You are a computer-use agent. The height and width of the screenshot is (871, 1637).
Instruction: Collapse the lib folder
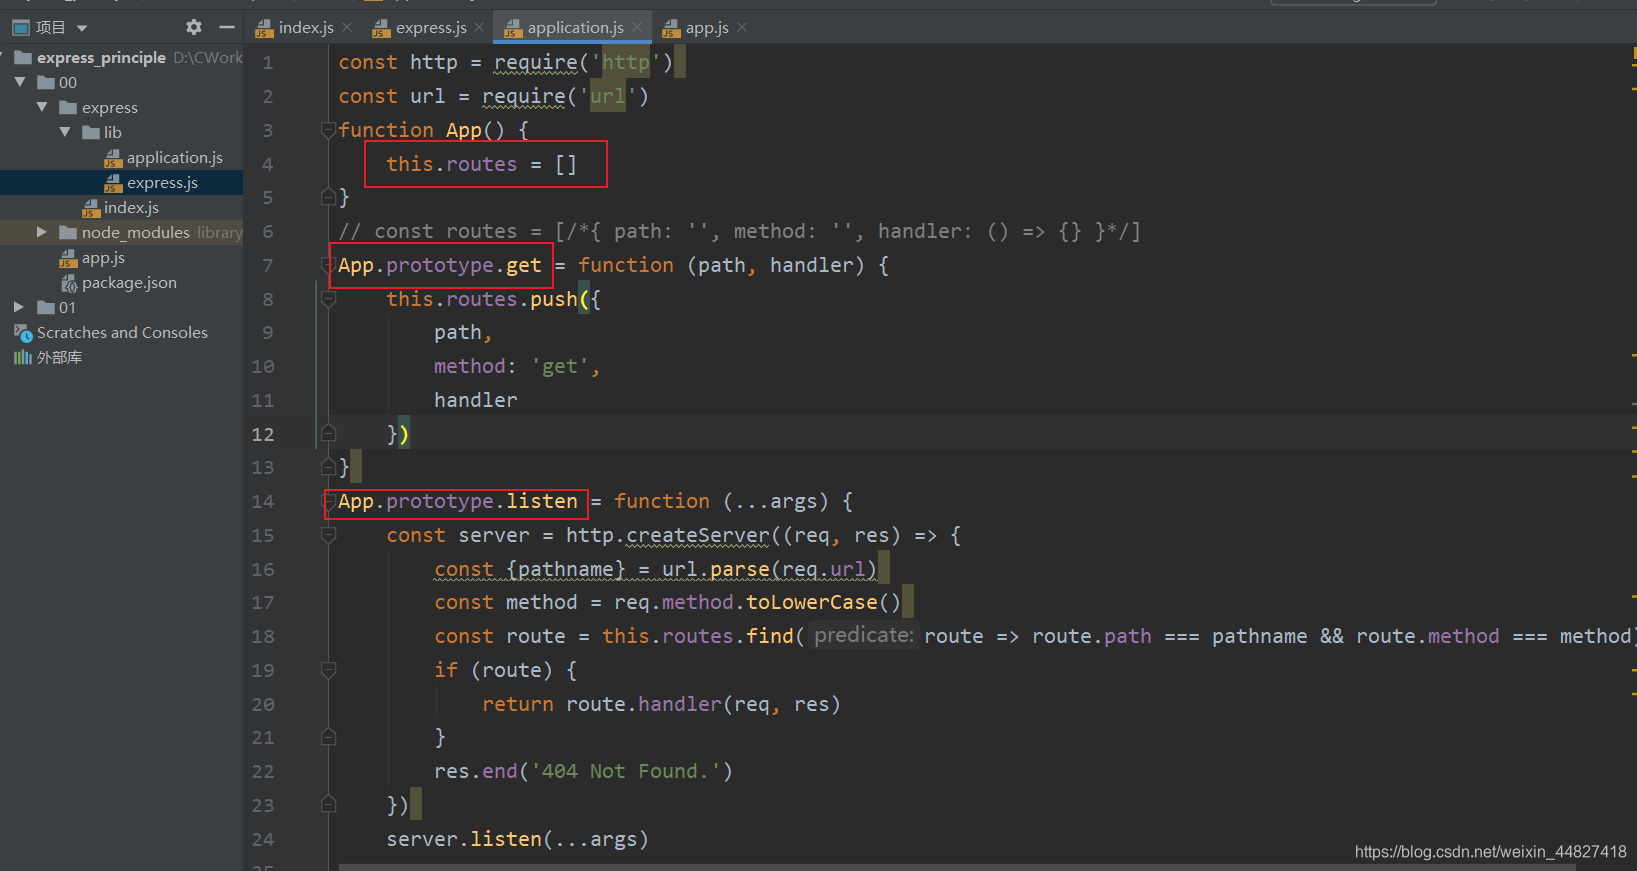coord(65,132)
